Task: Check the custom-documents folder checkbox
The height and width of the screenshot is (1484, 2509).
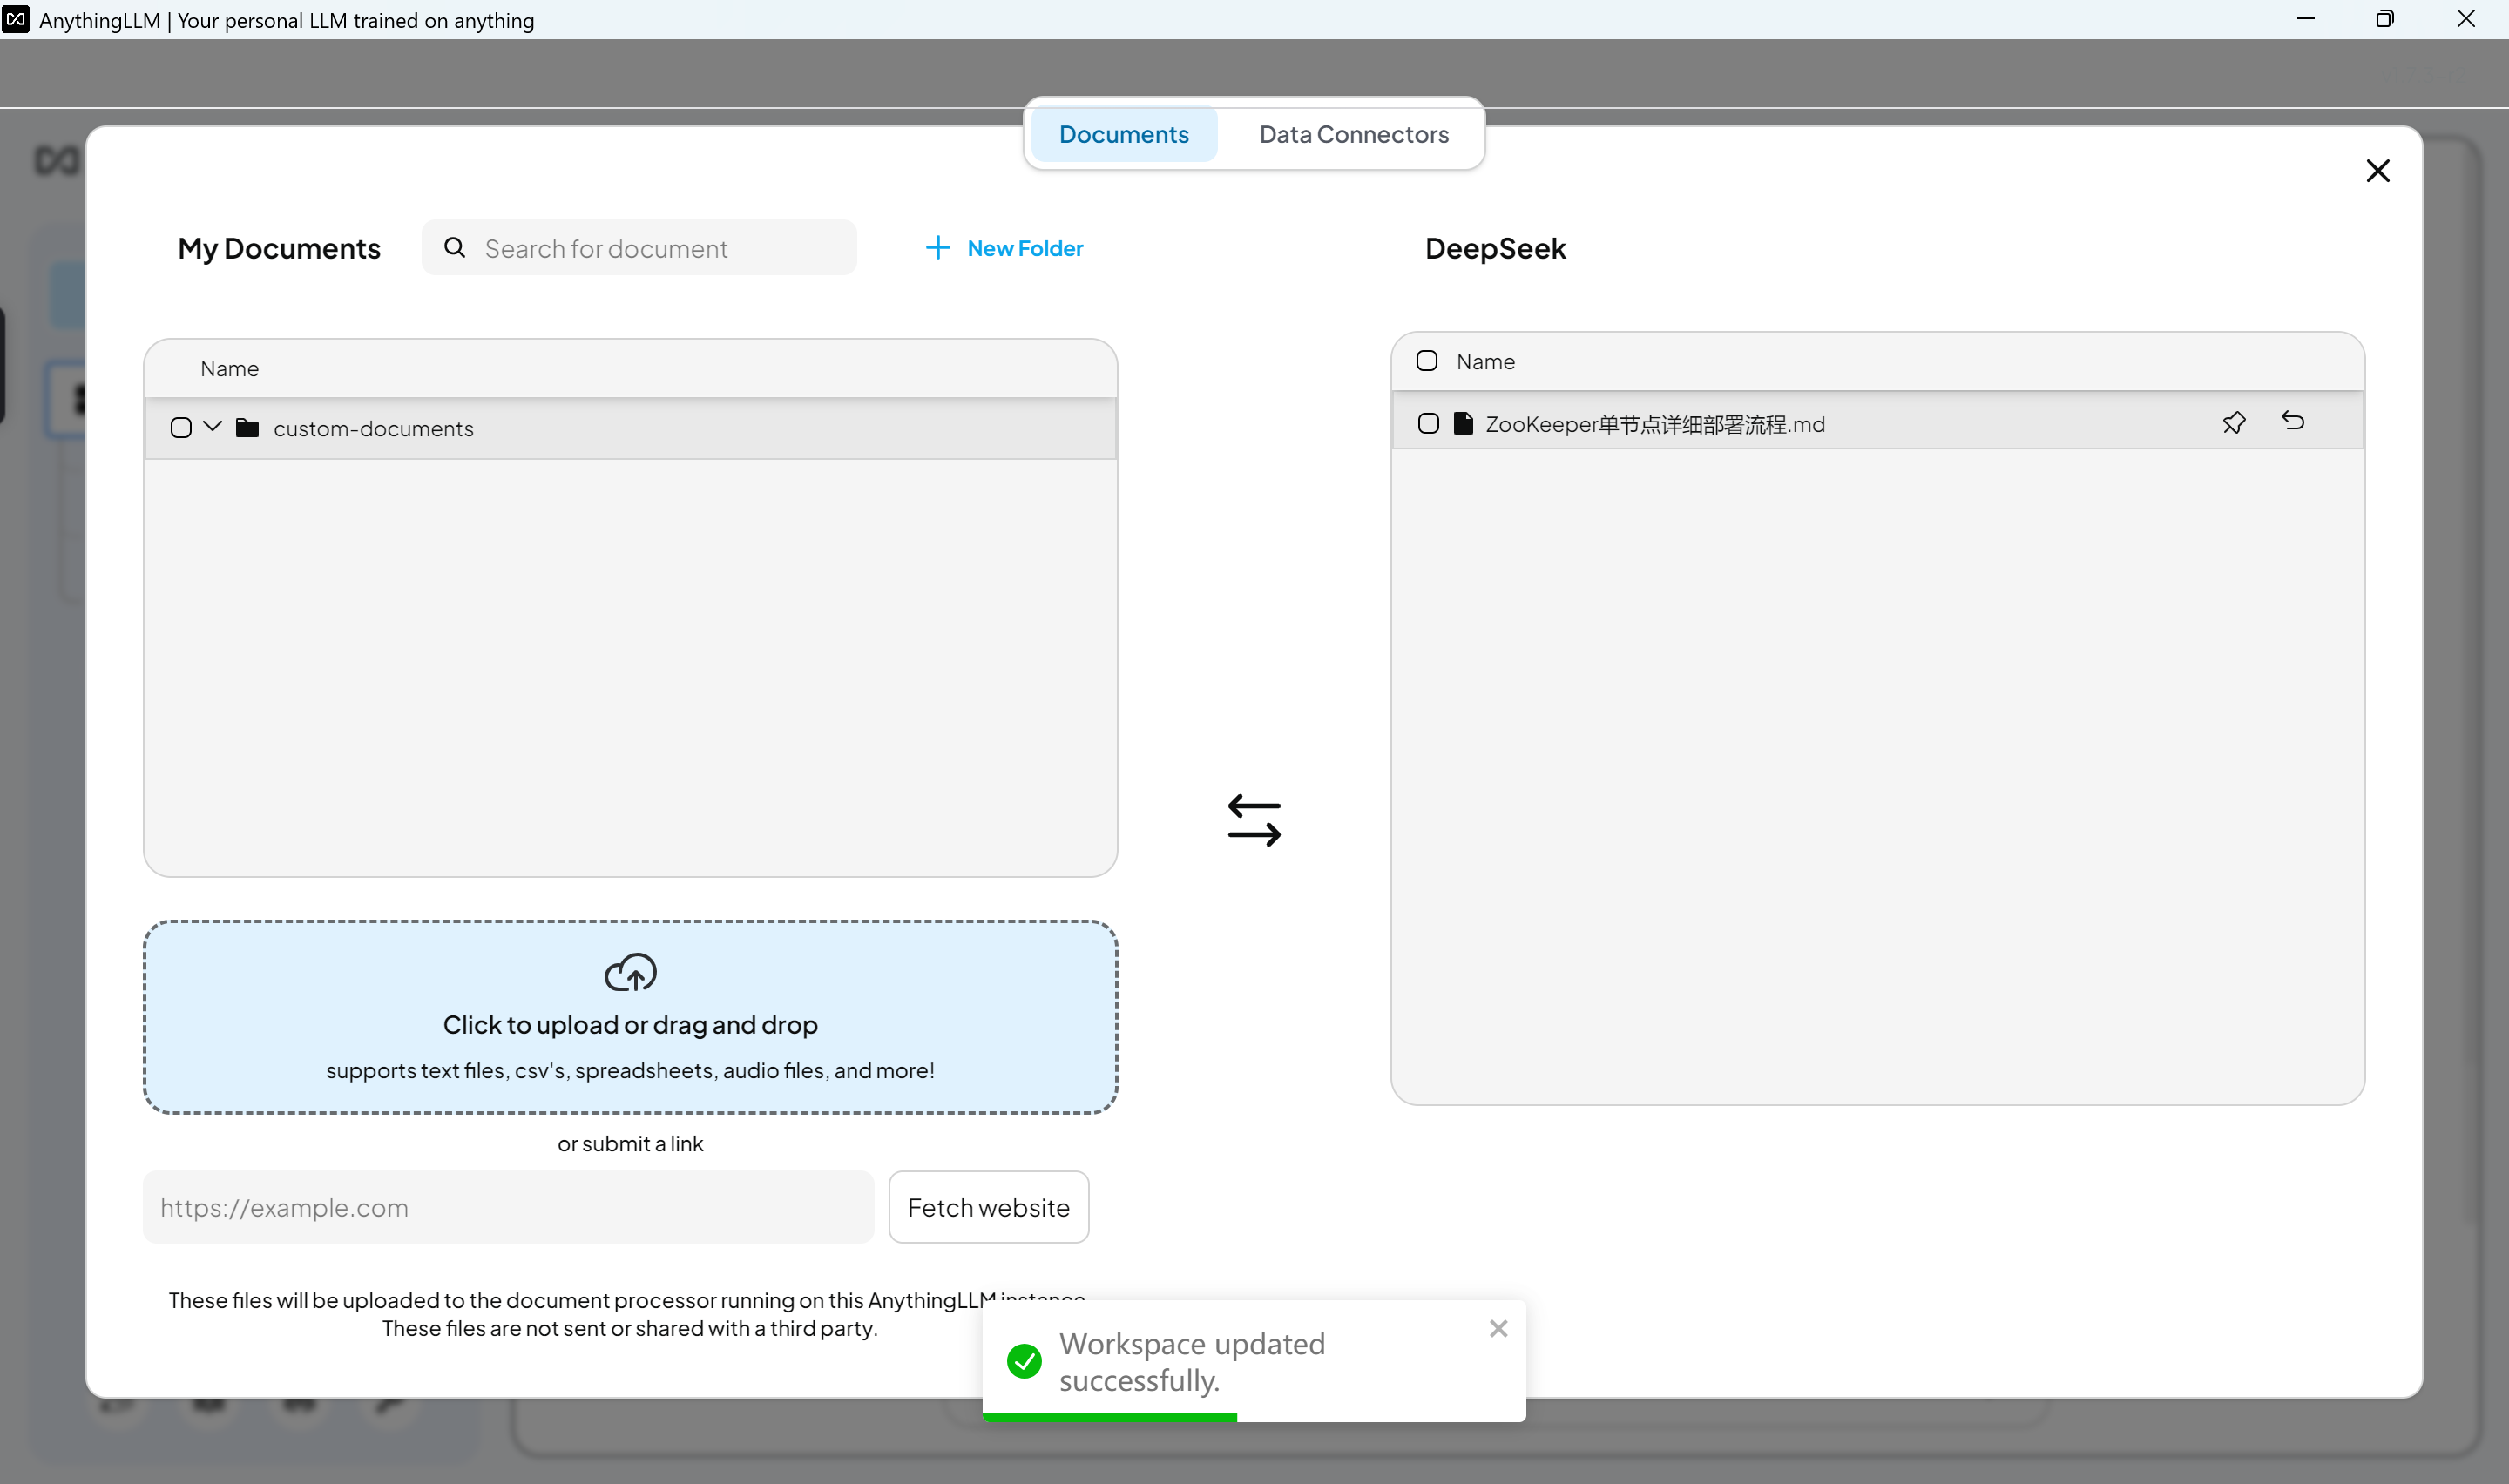Action: (x=181, y=428)
